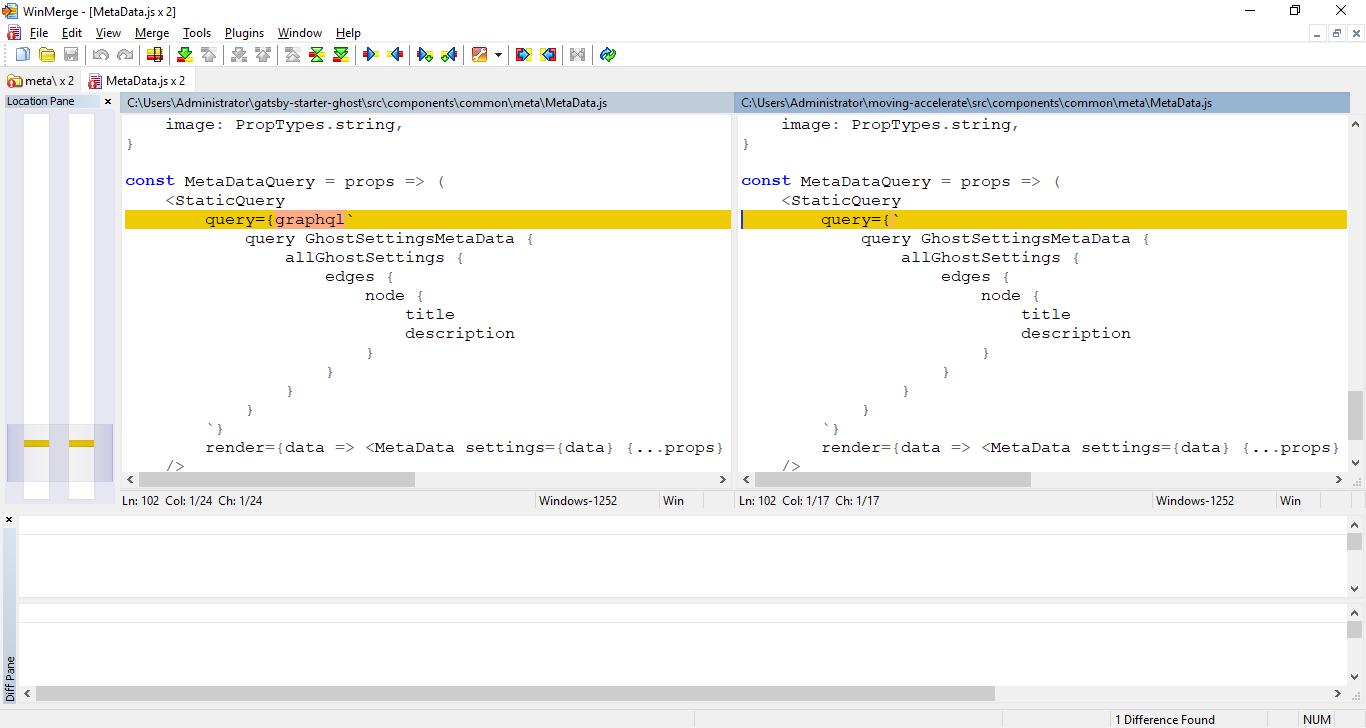The height and width of the screenshot is (728, 1366).
Task: Click left pane horizontal scrollbar thumb
Action: click(276, 480)
